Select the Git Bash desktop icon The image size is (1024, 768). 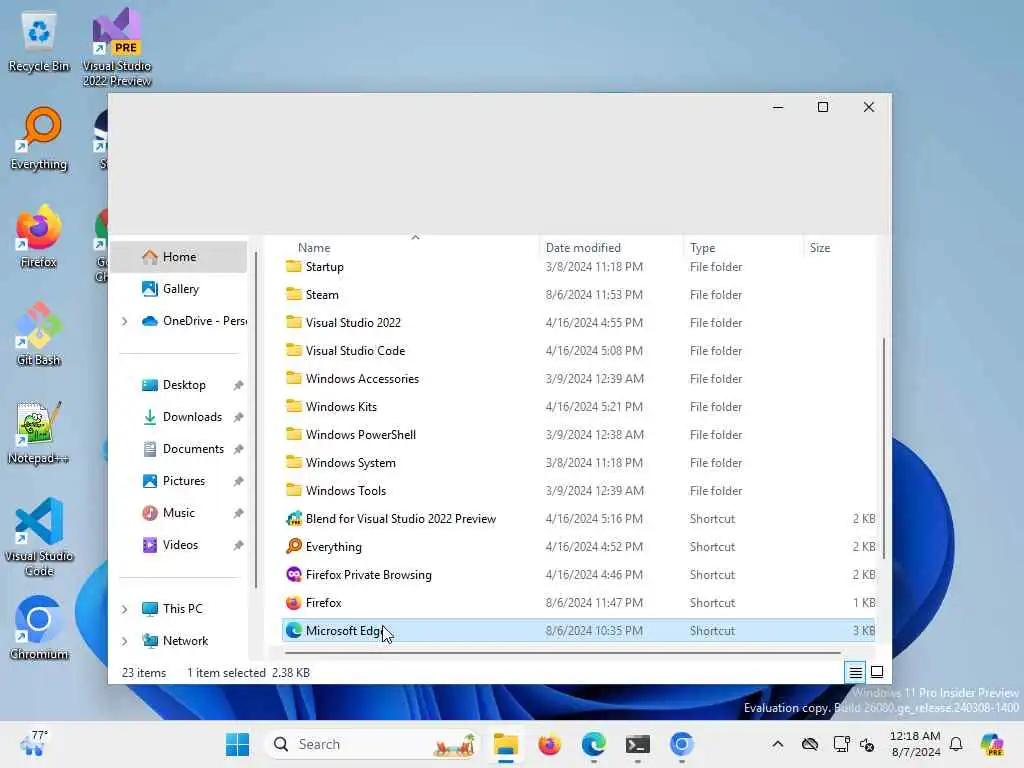[39, 334]
